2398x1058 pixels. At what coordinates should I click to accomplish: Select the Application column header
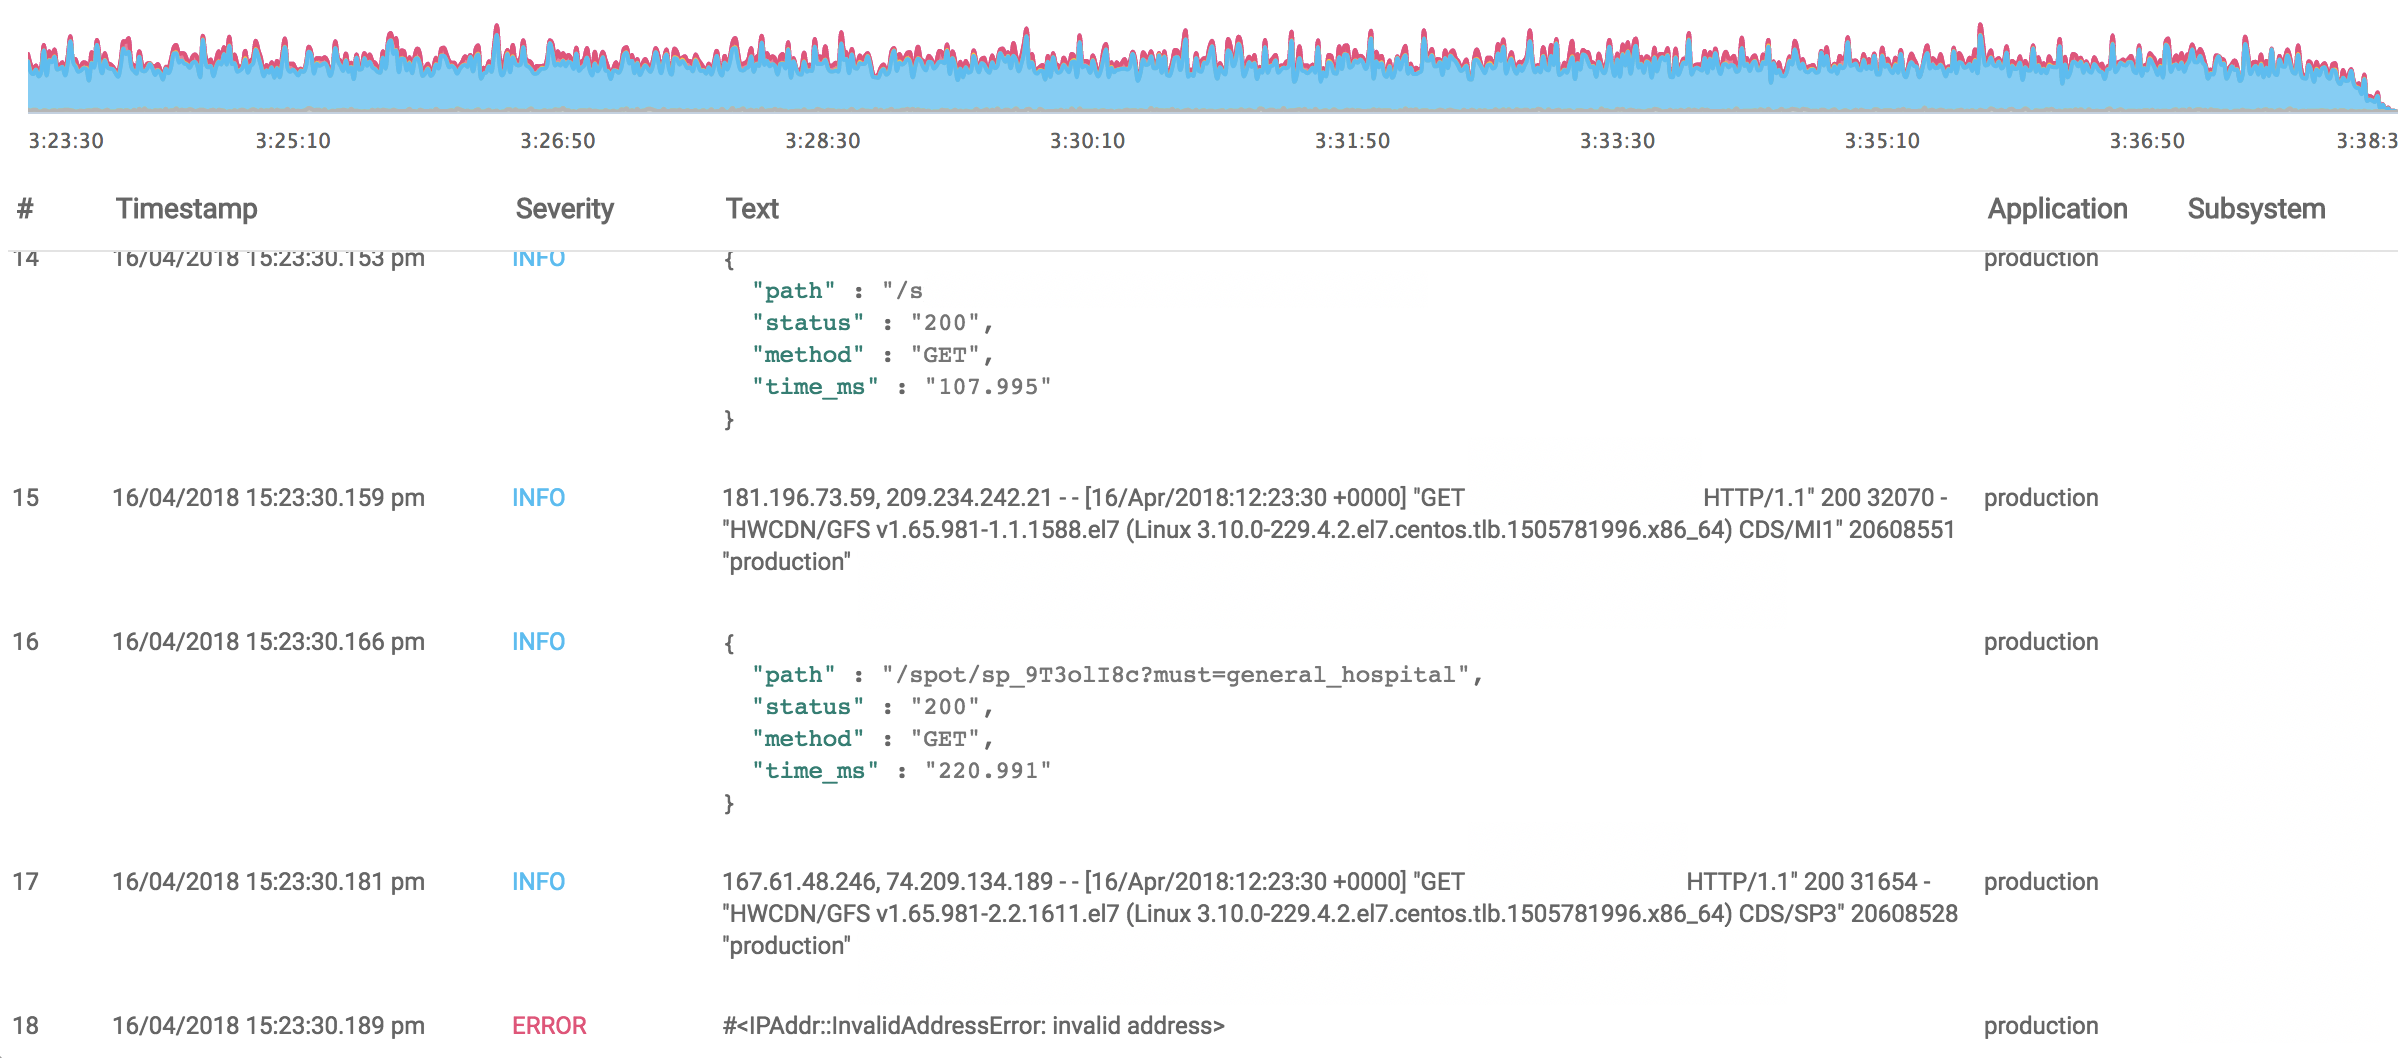pyautogui.click(x=2057, y=209)
